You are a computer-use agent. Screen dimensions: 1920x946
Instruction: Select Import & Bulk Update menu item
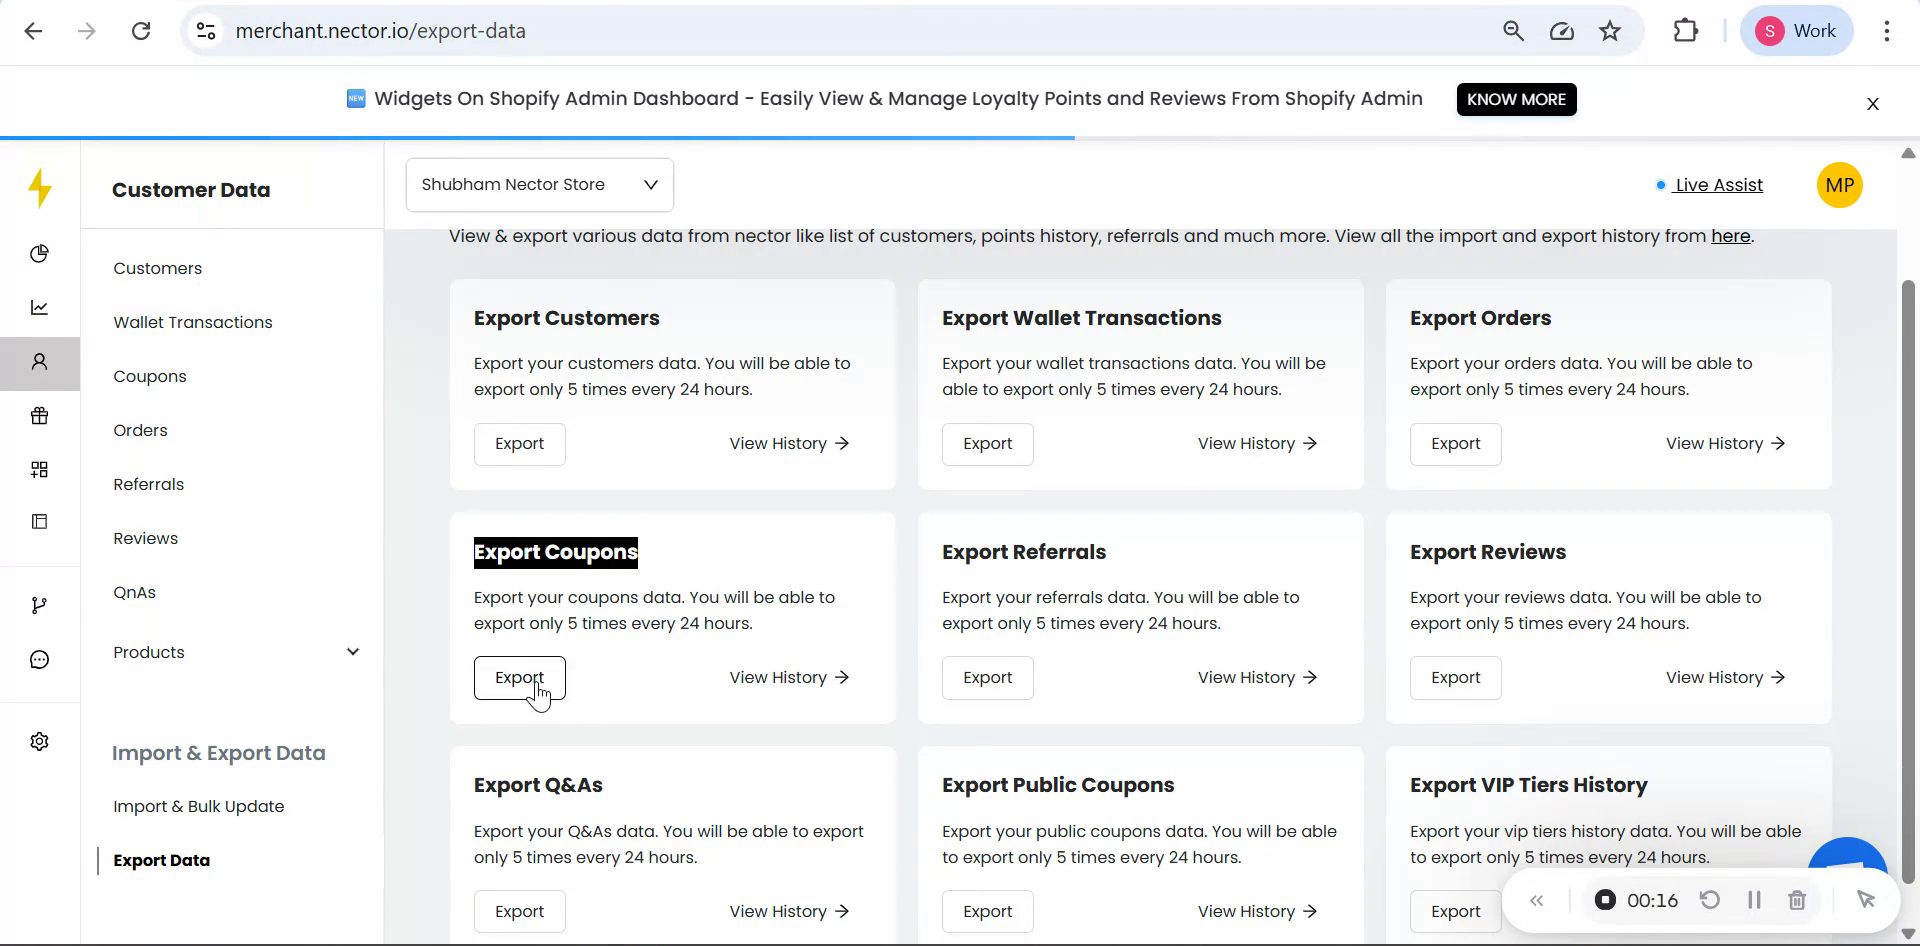(x=199, y=806)
